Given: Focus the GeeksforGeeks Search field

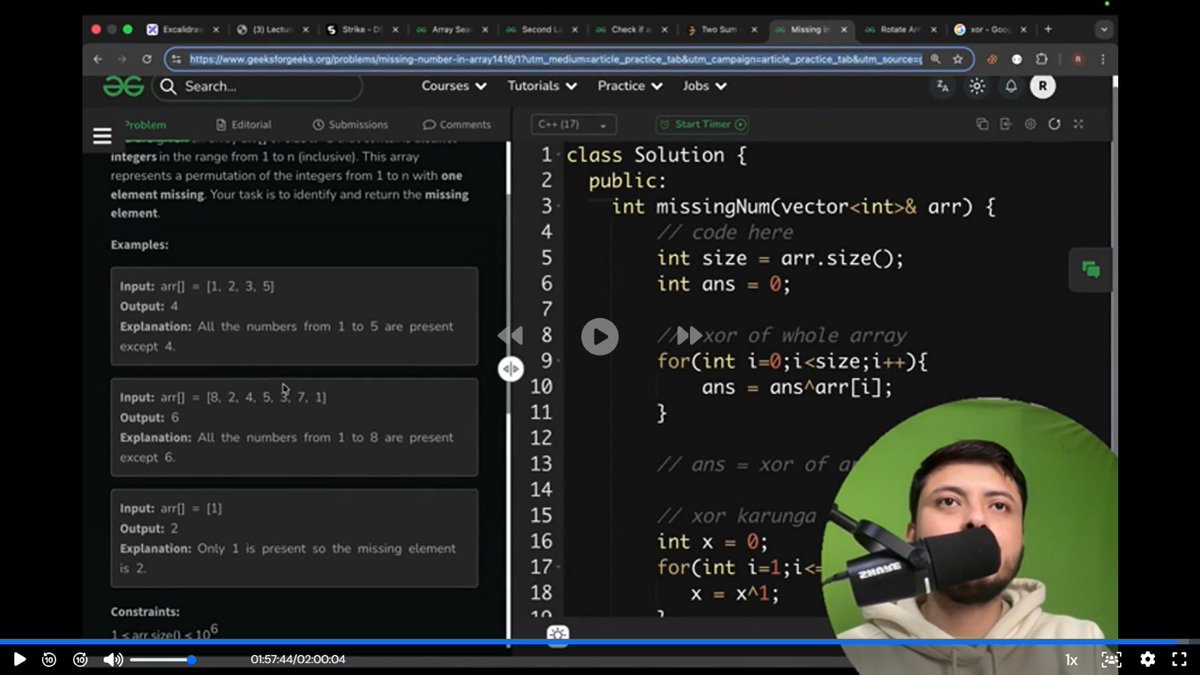Looking at the screenshot, I should [258, 87].
